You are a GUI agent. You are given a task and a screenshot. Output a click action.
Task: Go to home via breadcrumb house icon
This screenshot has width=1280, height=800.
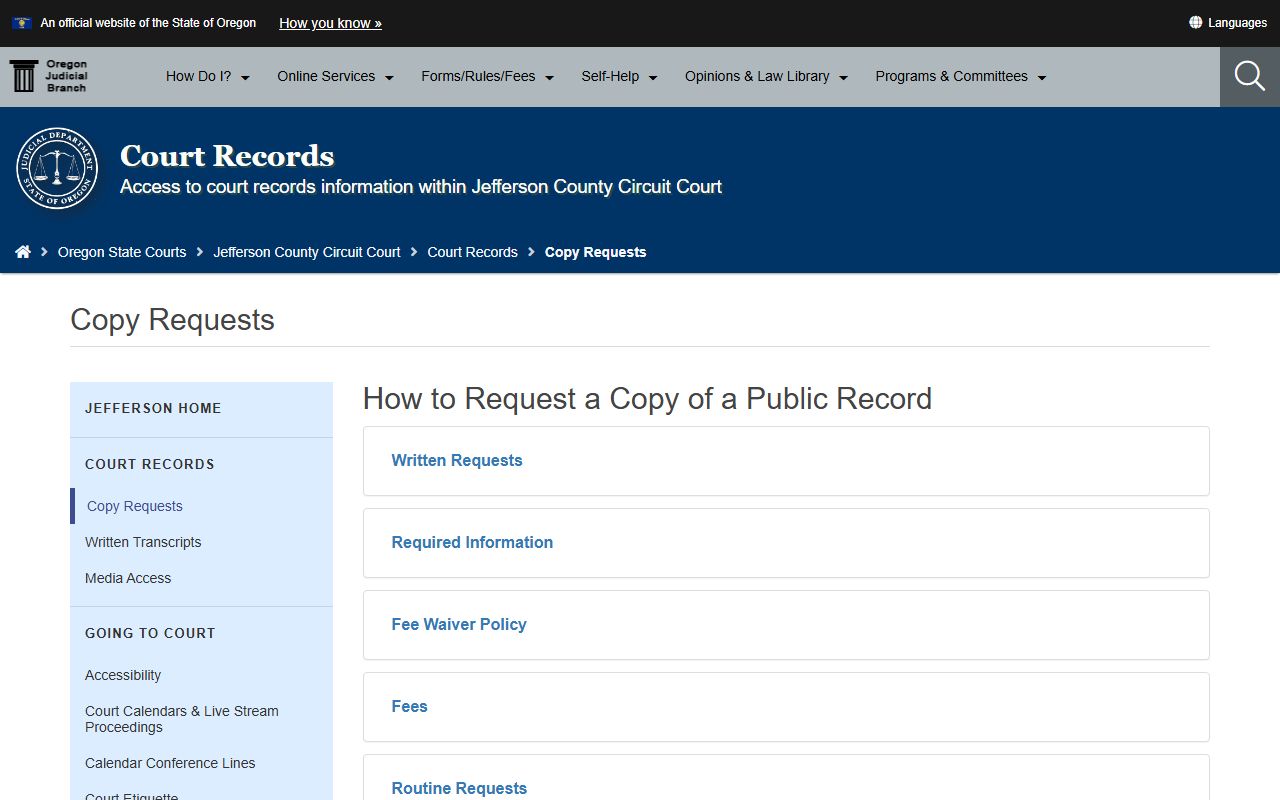tap(23, 252)
